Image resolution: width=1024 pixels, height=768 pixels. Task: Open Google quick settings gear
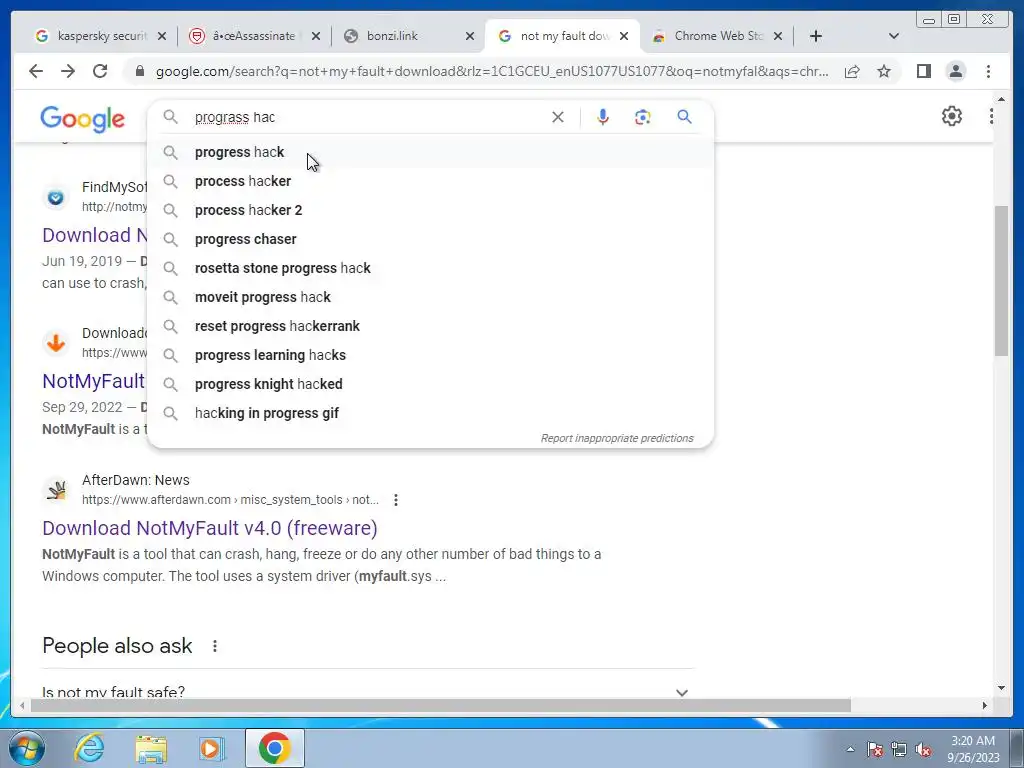[952, 116]
